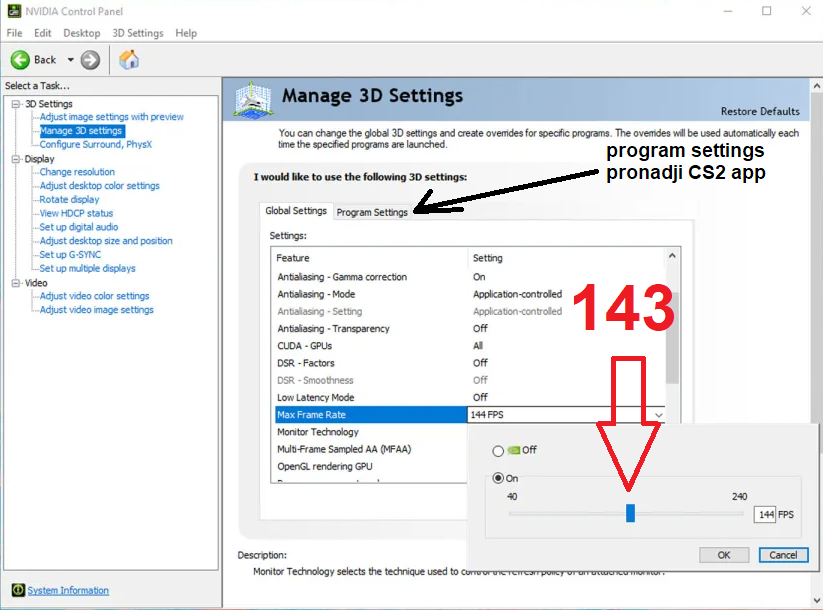
Task: Collapse the 3D Settings tree node
Action: [x=16, y=104]
